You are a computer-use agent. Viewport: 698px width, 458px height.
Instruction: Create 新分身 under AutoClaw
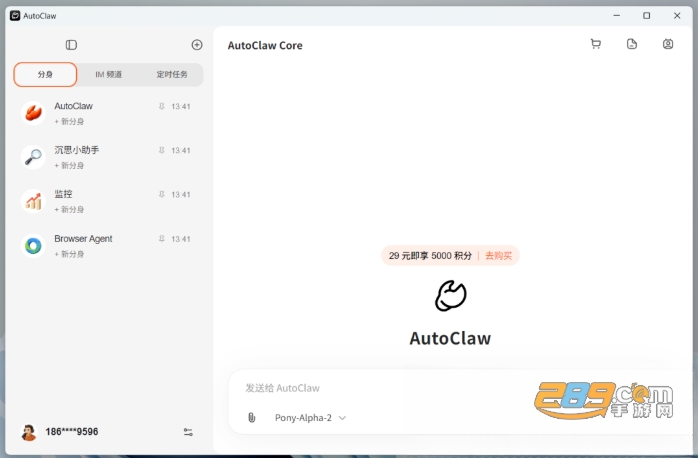pyautogui.click(x=69, y=122)
